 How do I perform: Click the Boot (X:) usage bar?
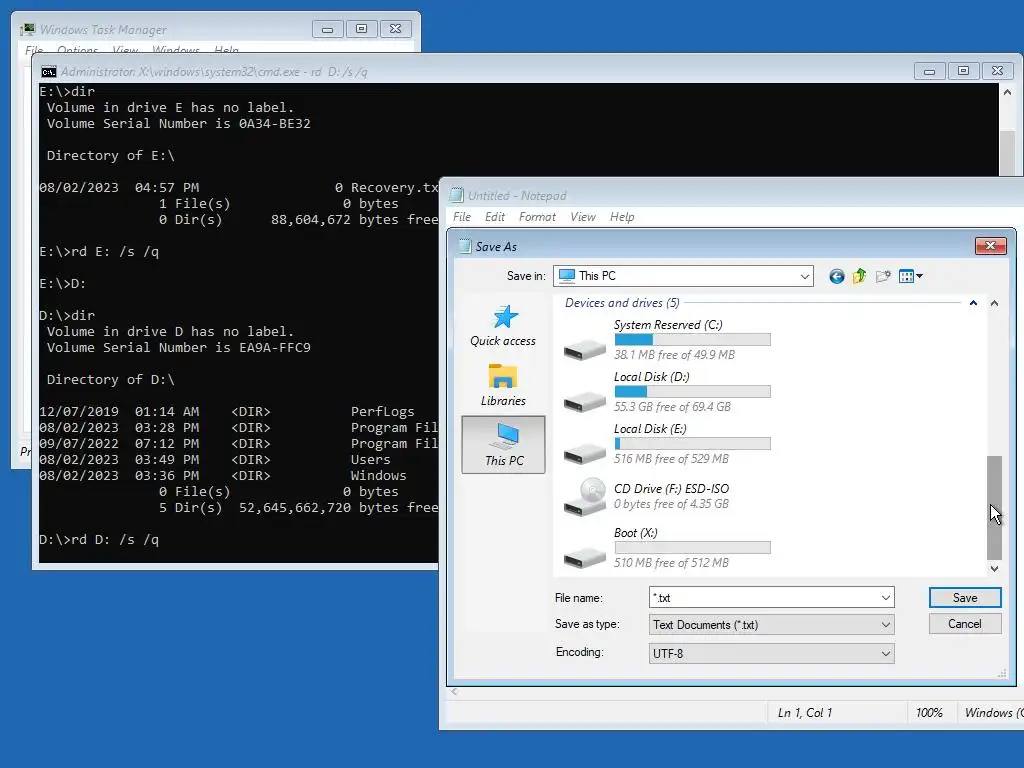tap(692, 547)
